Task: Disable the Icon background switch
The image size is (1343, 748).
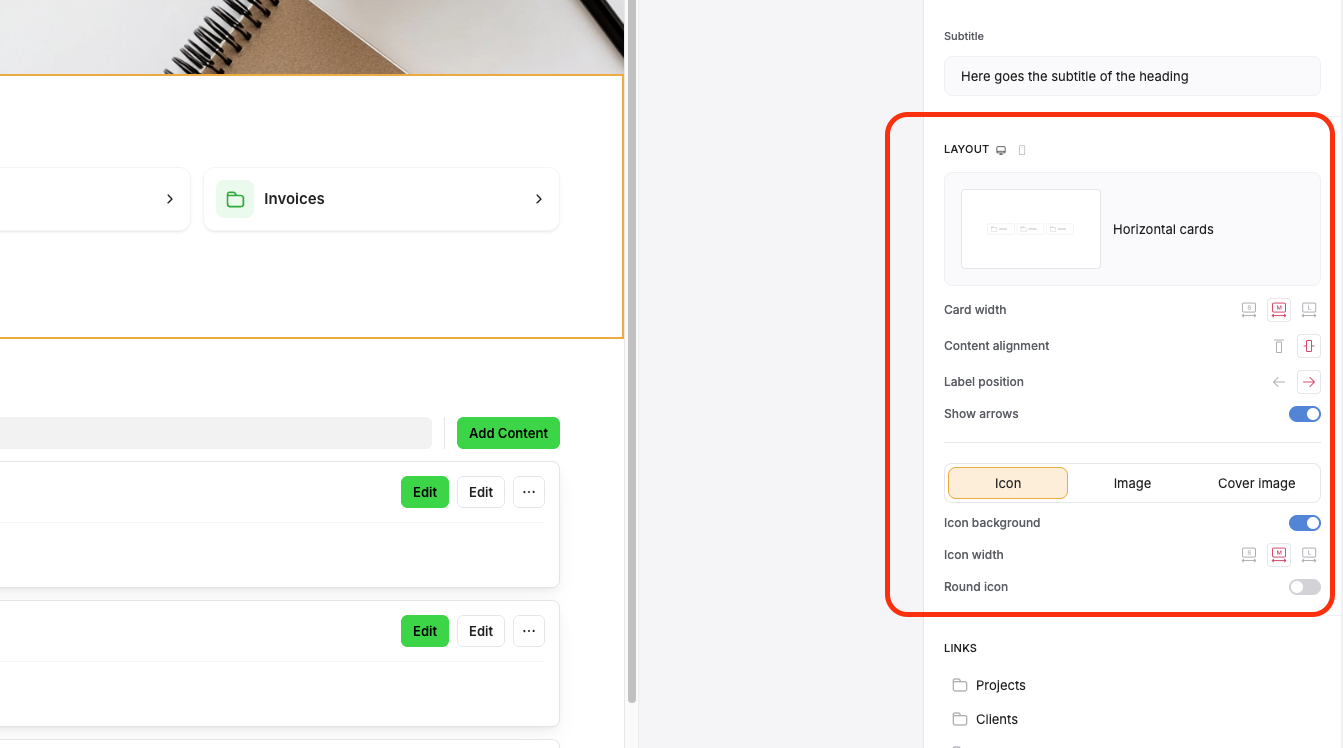Action: pos(1305,523)
